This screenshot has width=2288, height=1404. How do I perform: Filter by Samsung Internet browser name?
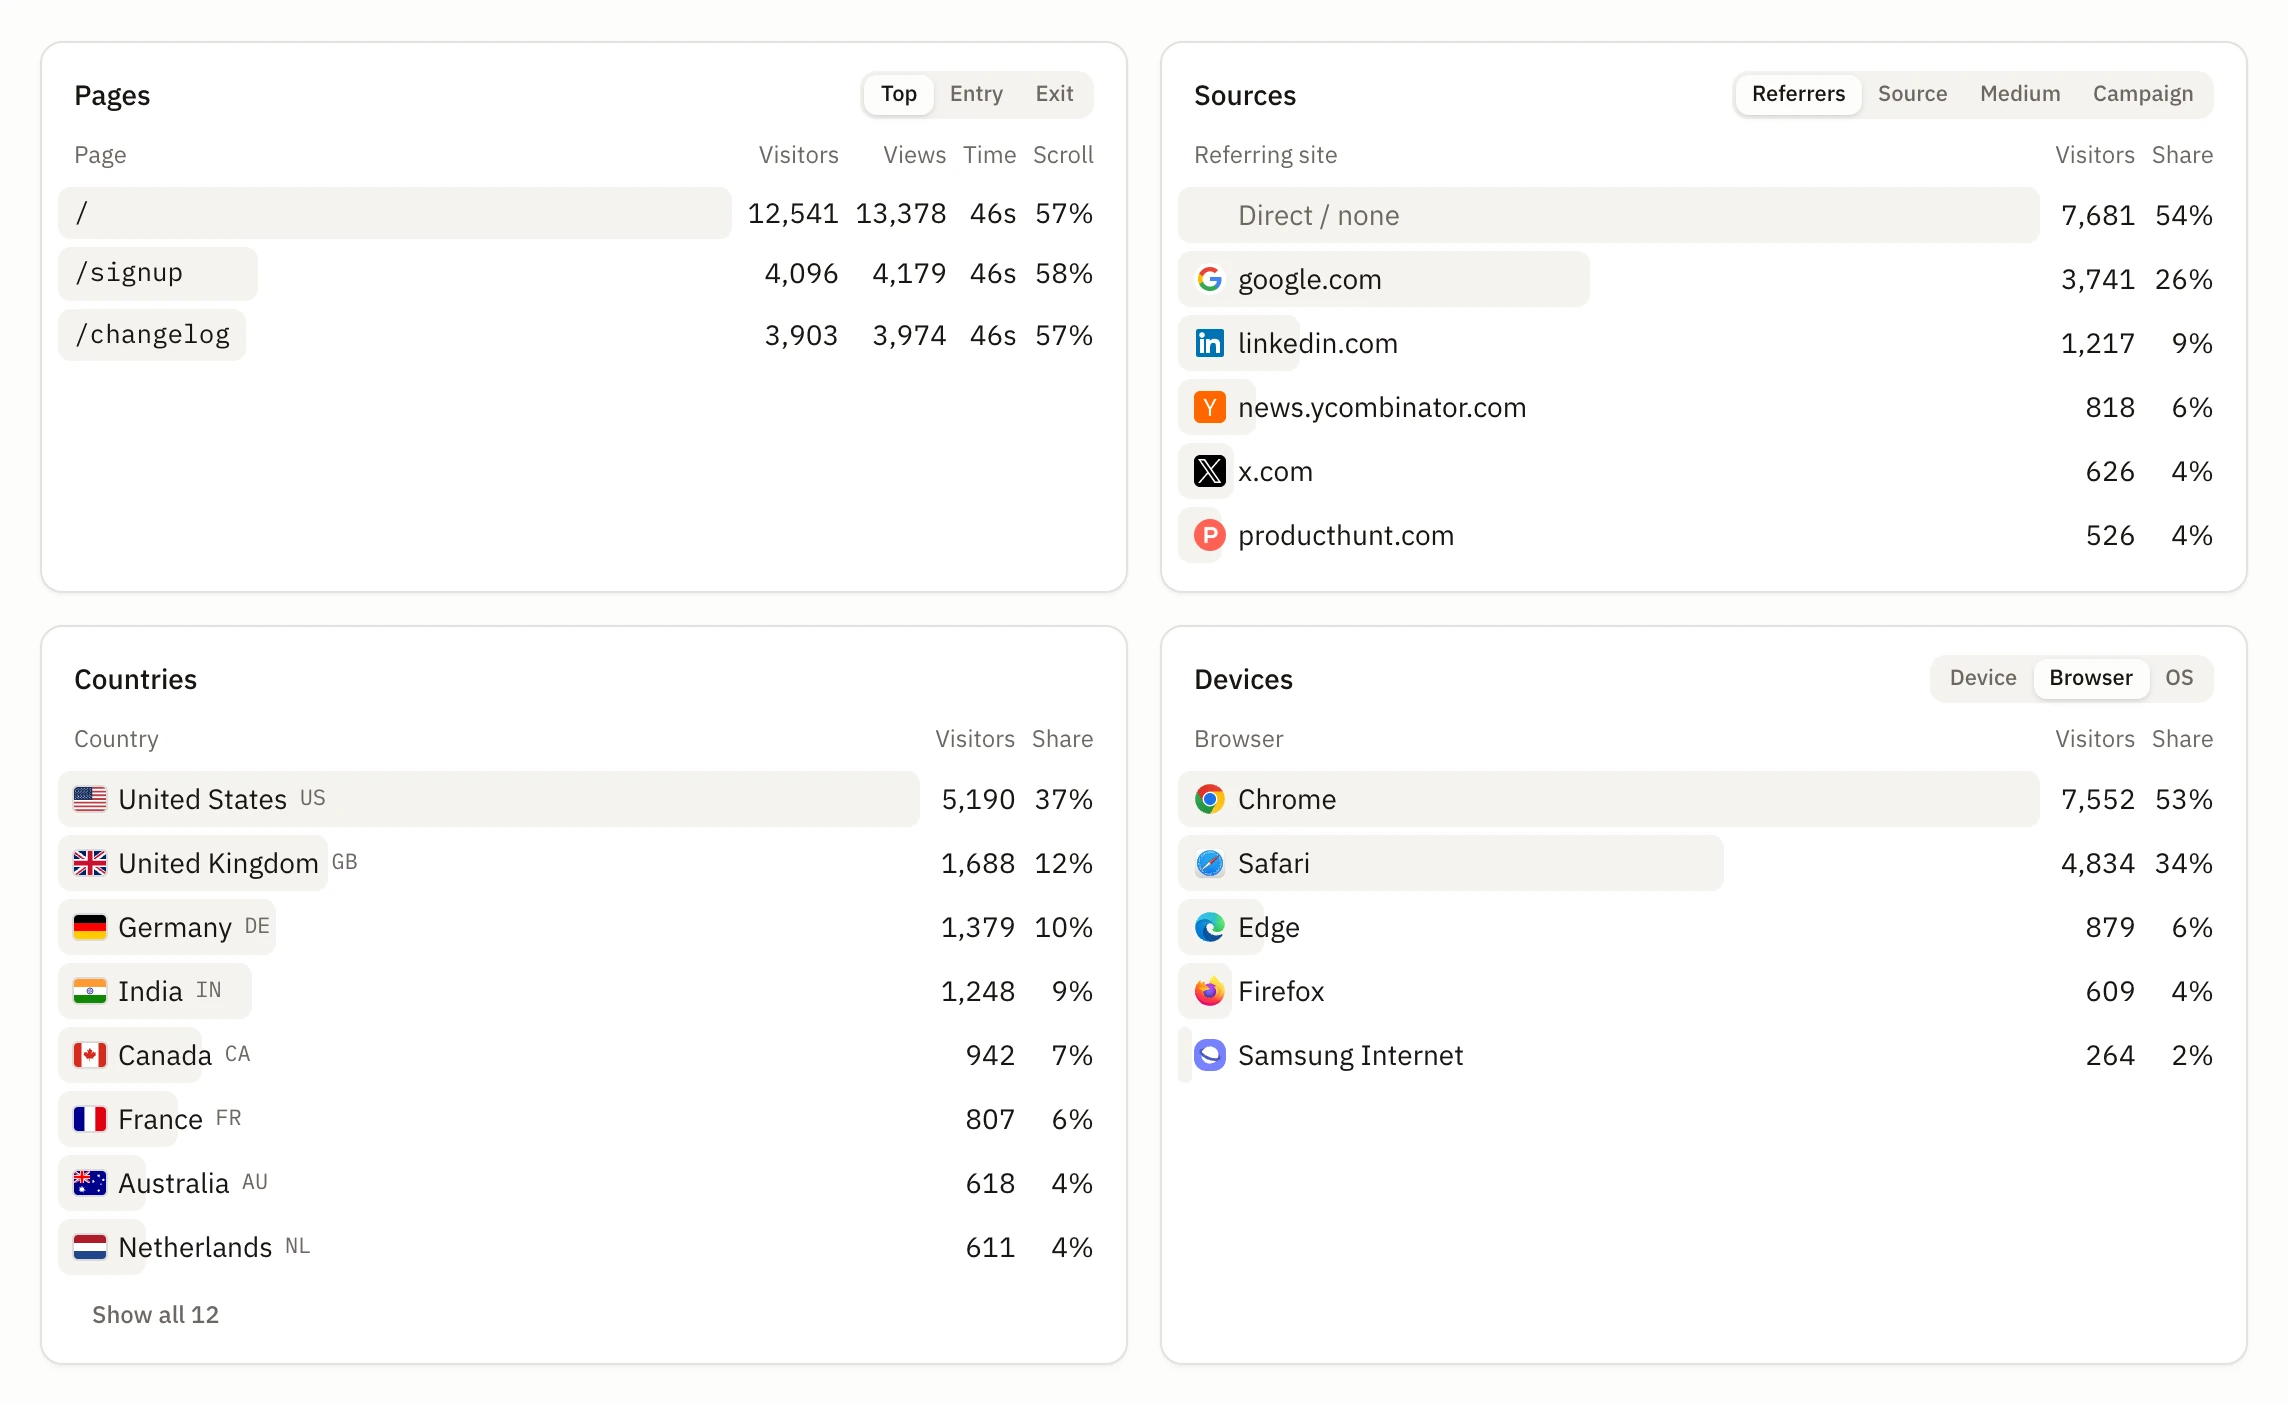click(x=1350, y=1055)
